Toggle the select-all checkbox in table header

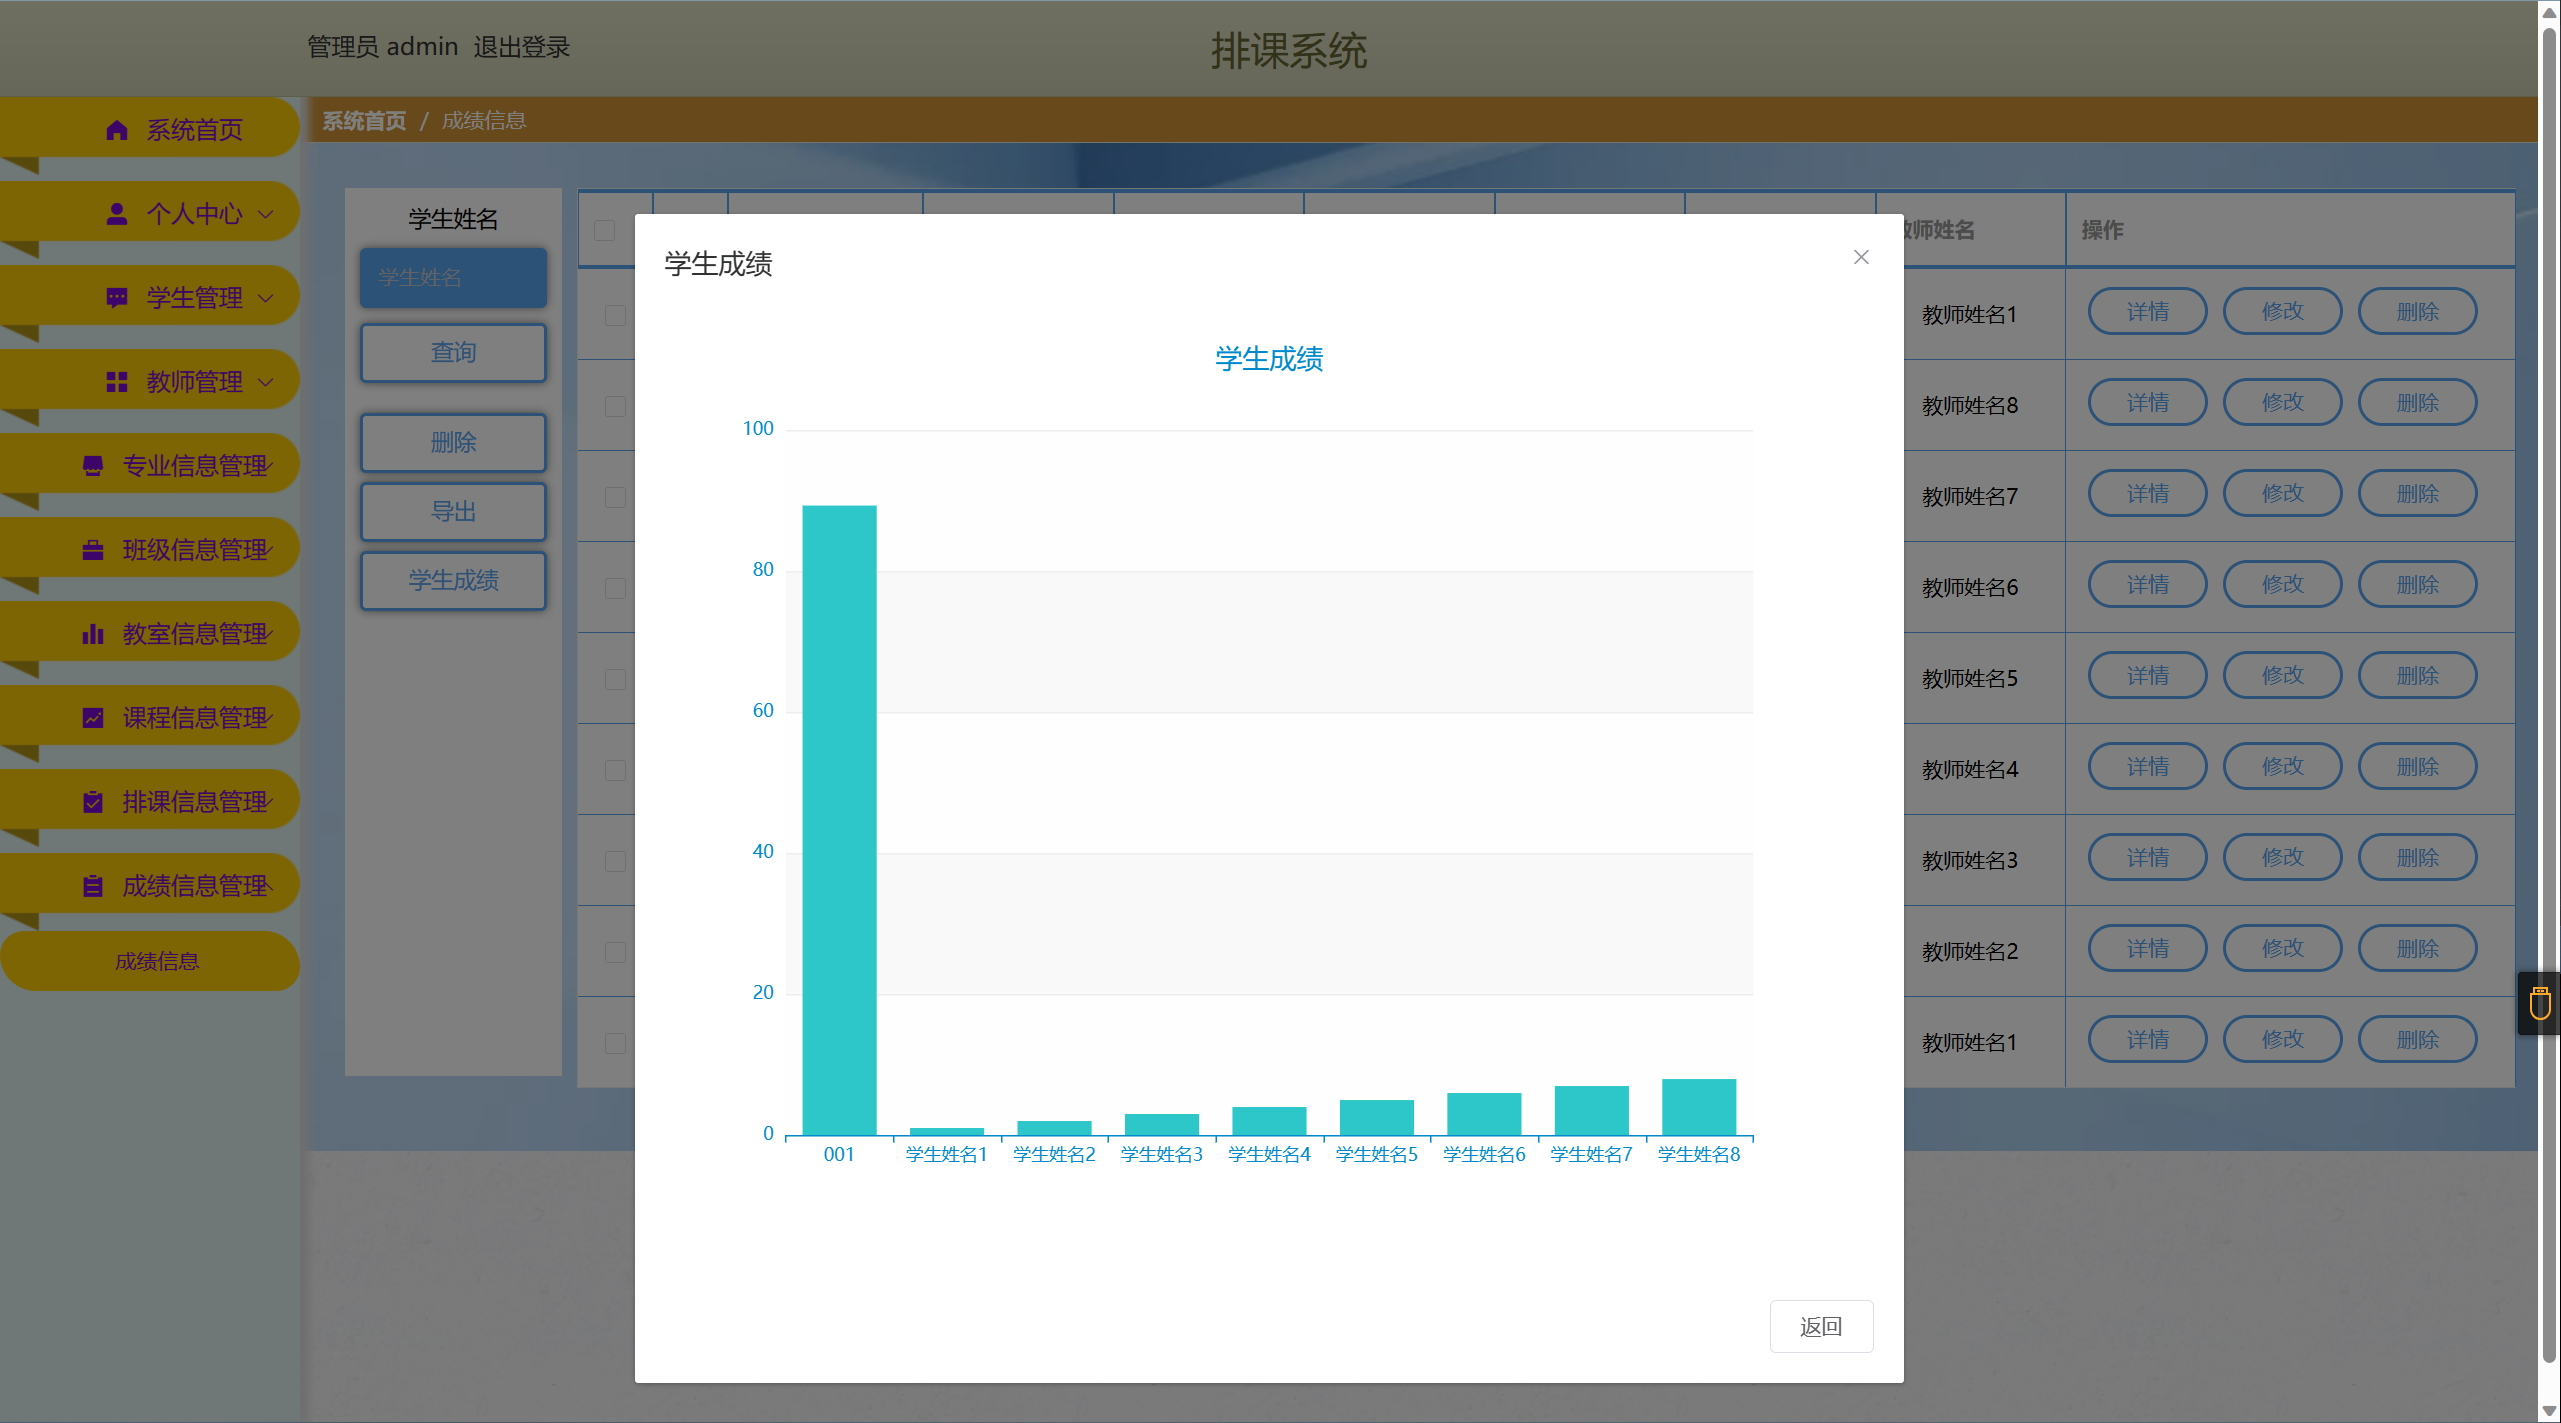tap(605, 231)
